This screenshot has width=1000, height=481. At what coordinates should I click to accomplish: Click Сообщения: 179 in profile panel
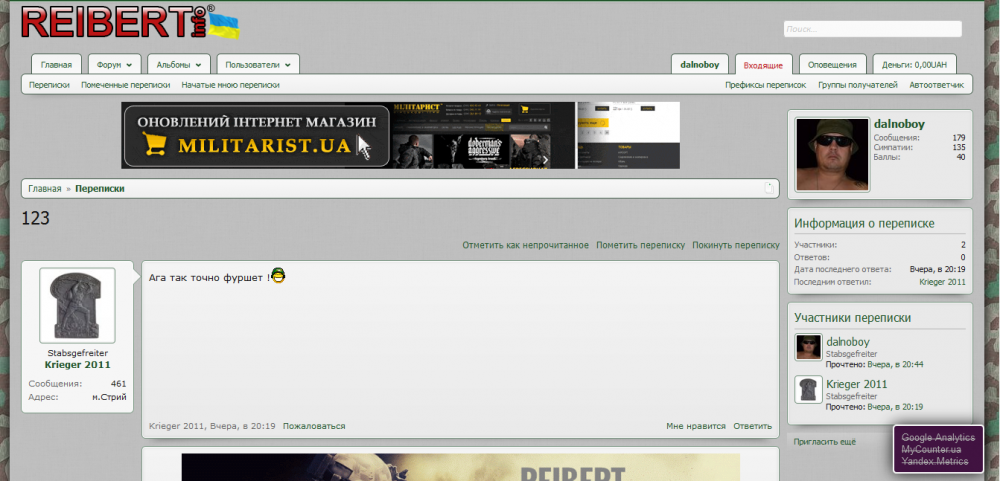919,138
